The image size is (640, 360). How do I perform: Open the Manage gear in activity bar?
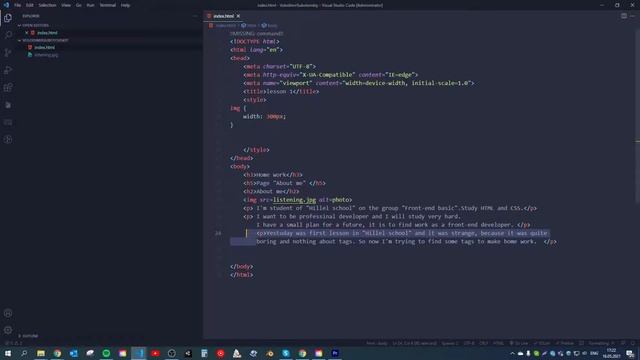(x=8, y=330)
